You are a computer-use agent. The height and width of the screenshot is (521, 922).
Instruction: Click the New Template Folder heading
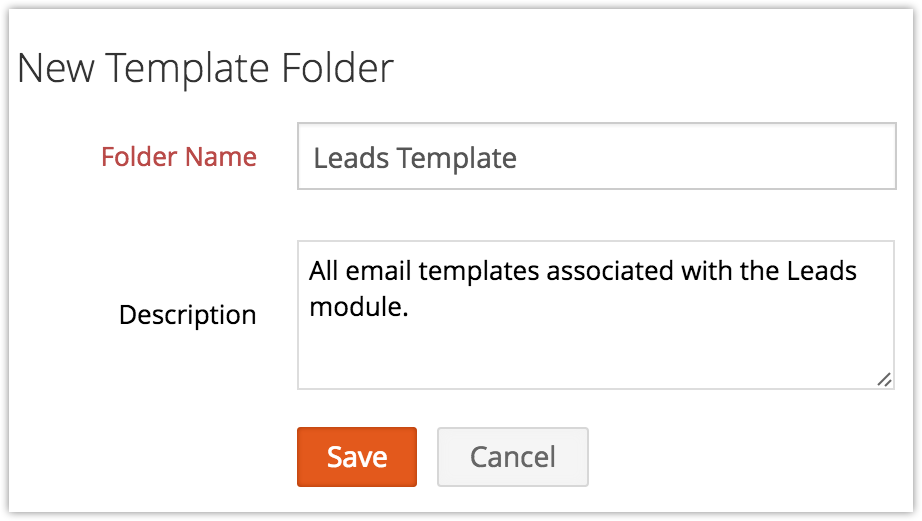pyautogui.click(x=205, y=68)
